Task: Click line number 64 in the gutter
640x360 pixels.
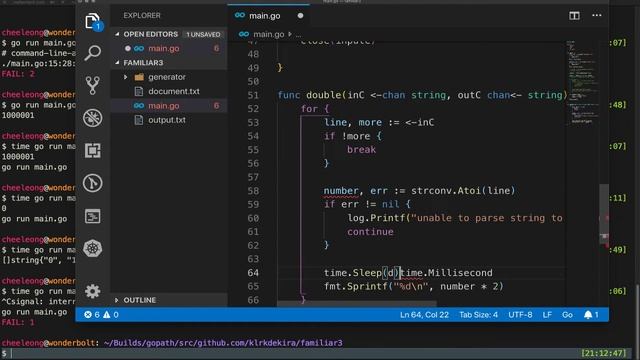Action: click(x=253, y=273)
